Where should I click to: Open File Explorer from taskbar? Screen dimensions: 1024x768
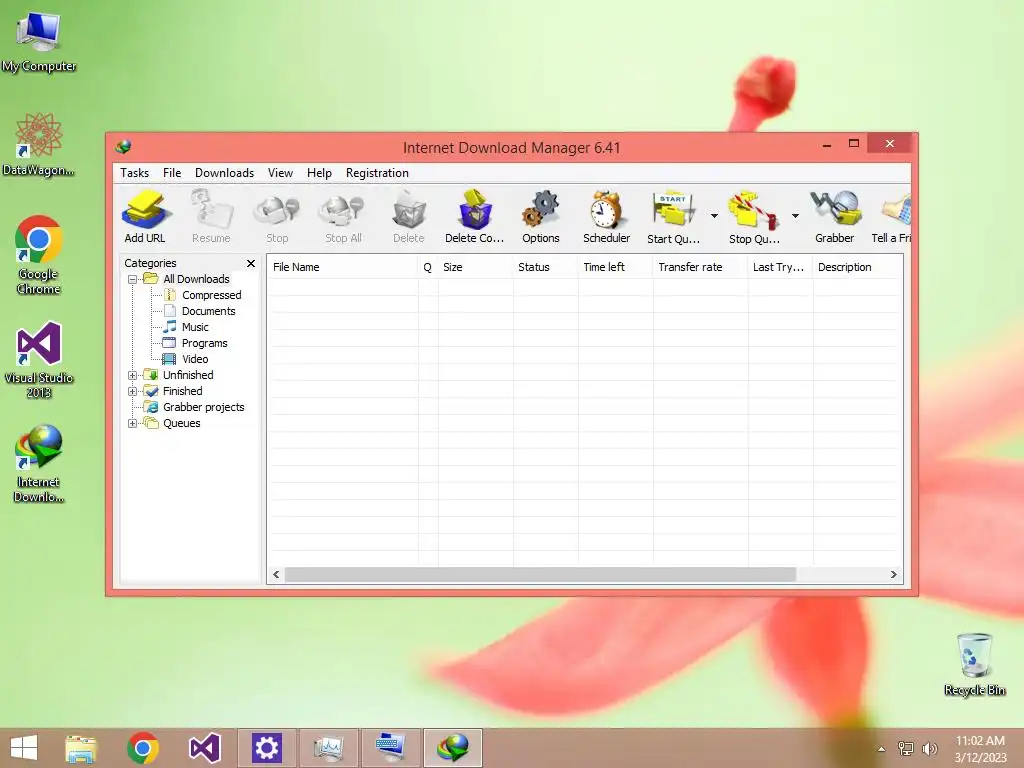click(x=81, y=748)
